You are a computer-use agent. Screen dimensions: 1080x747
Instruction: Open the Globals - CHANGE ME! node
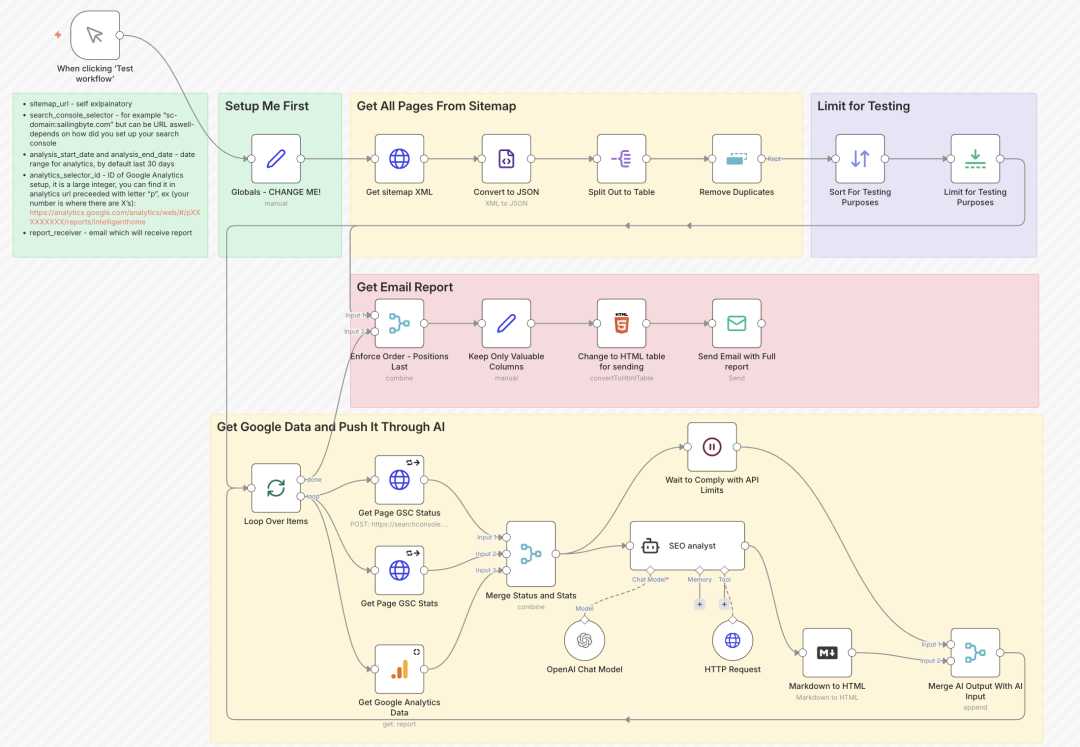[276, 158]
